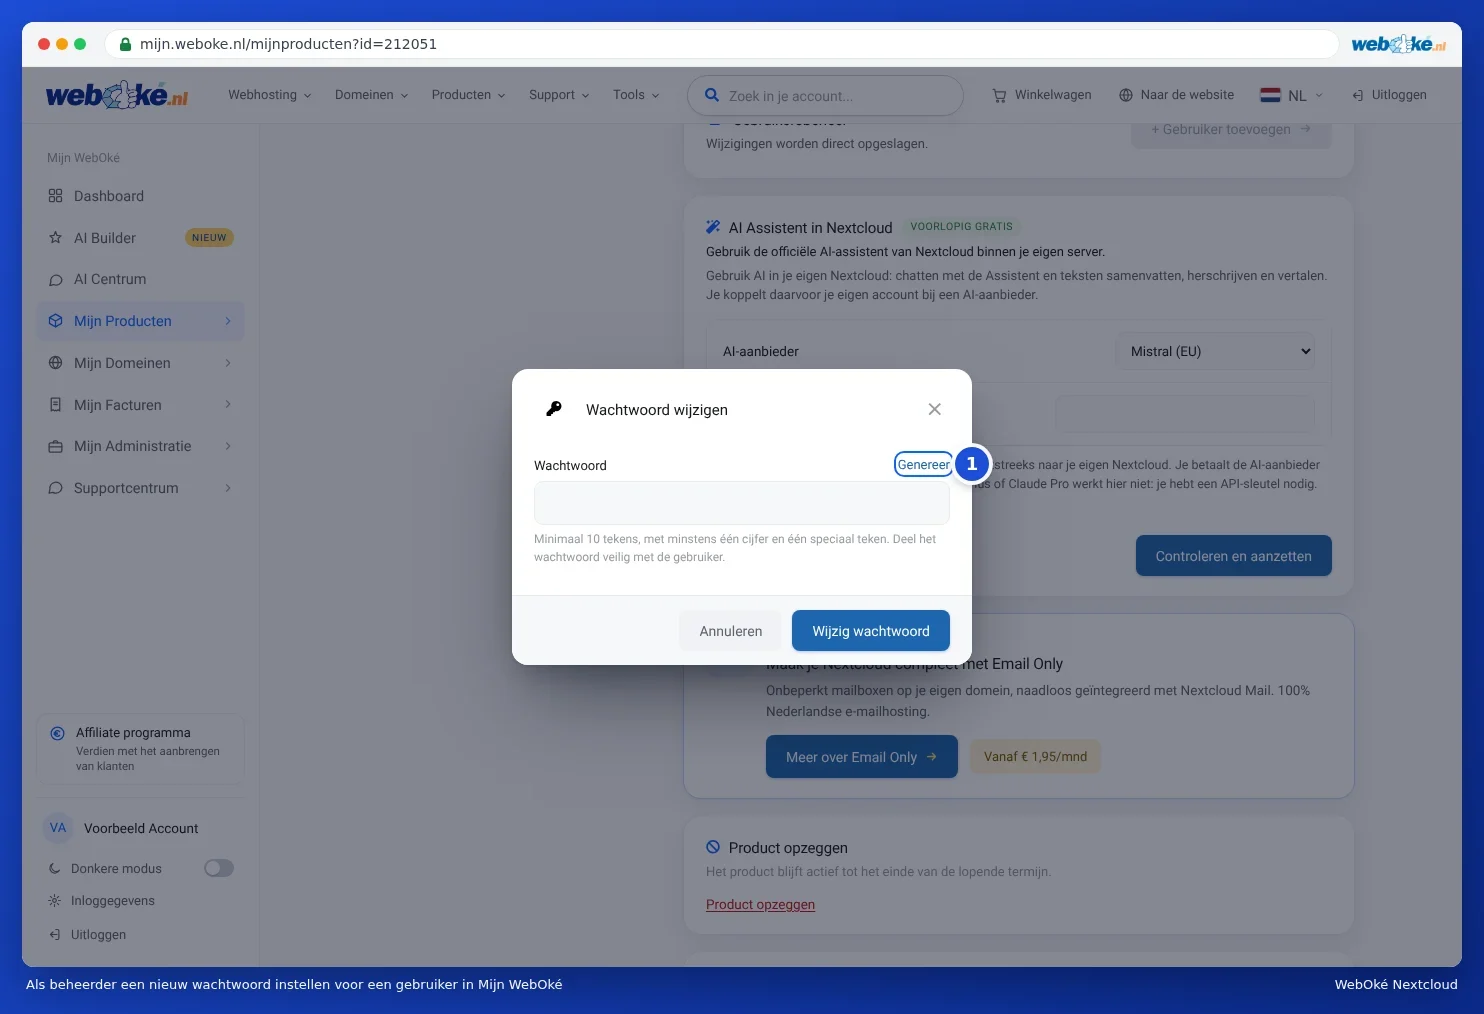Click the Supportcentrum speech icon

(55, 488)
